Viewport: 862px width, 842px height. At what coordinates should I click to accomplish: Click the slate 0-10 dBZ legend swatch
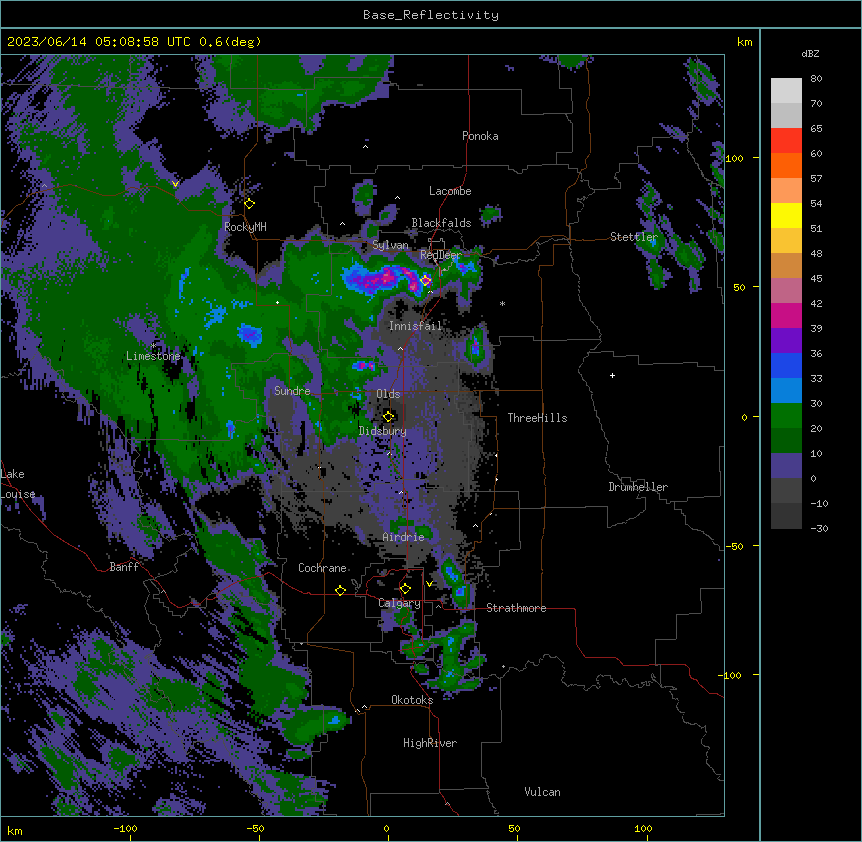(786, 466)
